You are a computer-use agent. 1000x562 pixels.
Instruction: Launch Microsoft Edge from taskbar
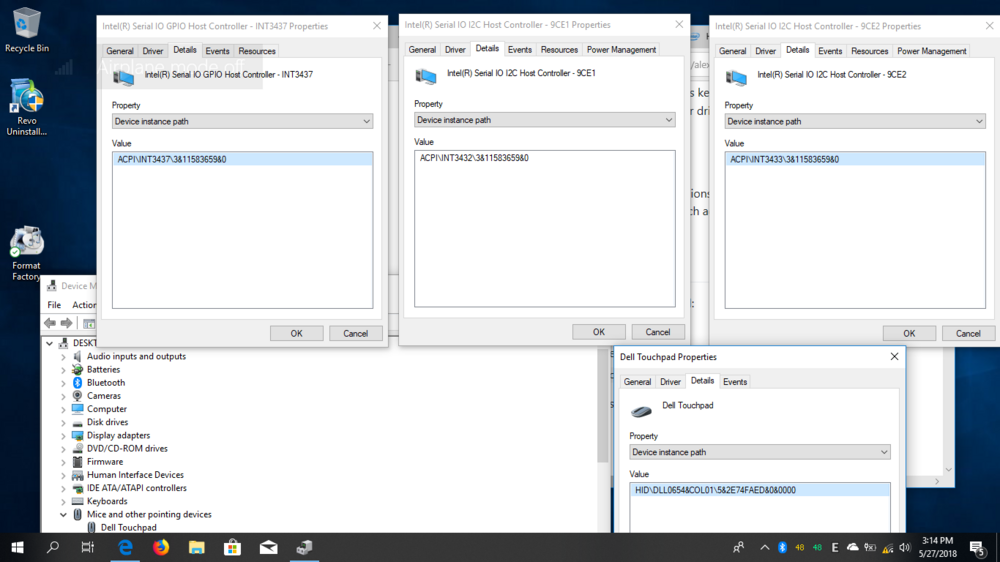[x=125, y=547]
